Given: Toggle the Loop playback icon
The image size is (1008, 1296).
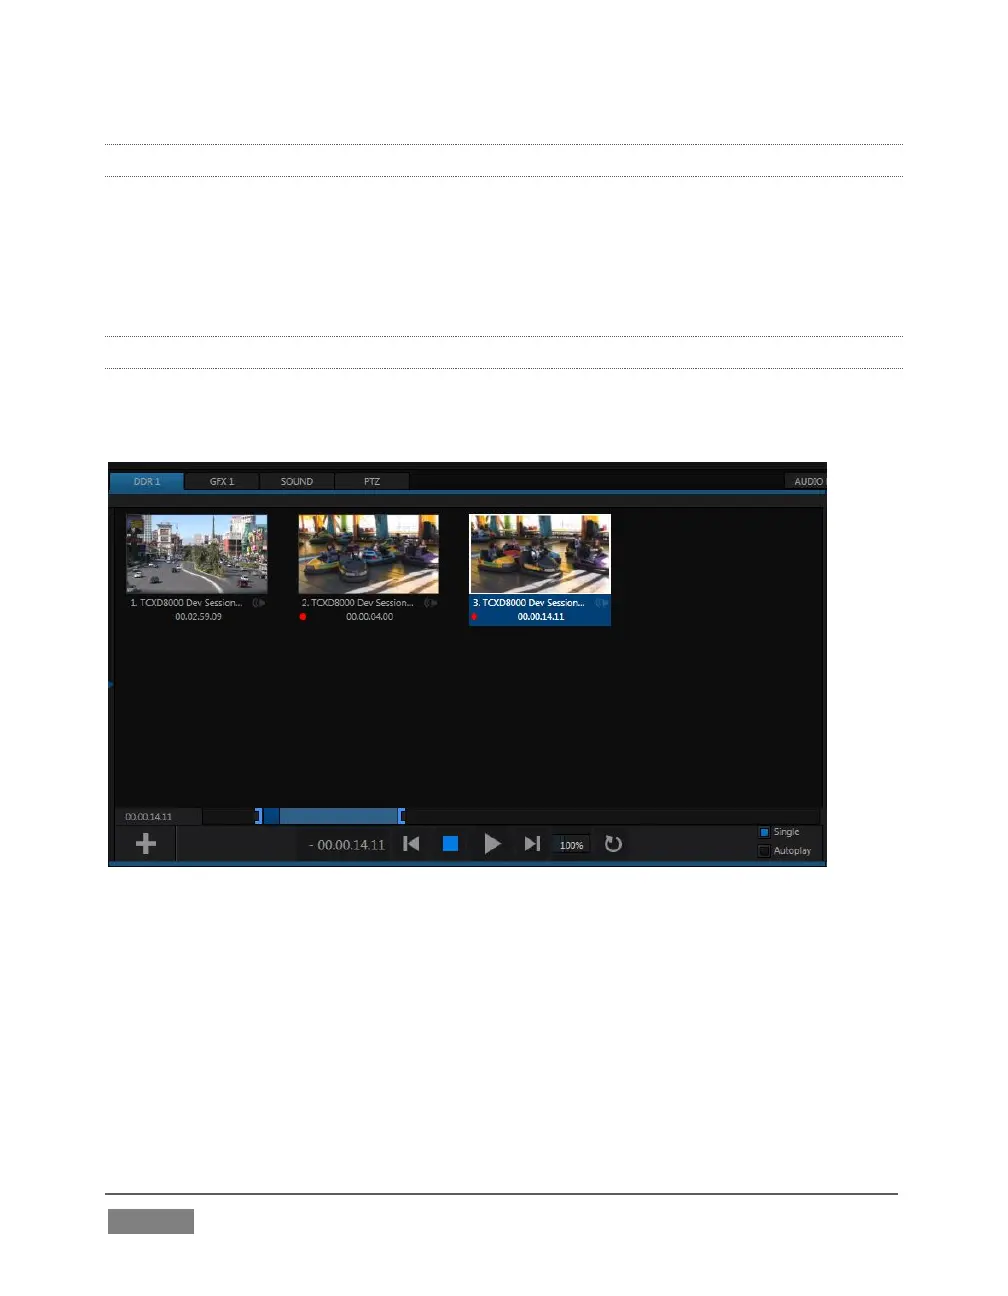Looking at the screenshot, I should point(614,844).
